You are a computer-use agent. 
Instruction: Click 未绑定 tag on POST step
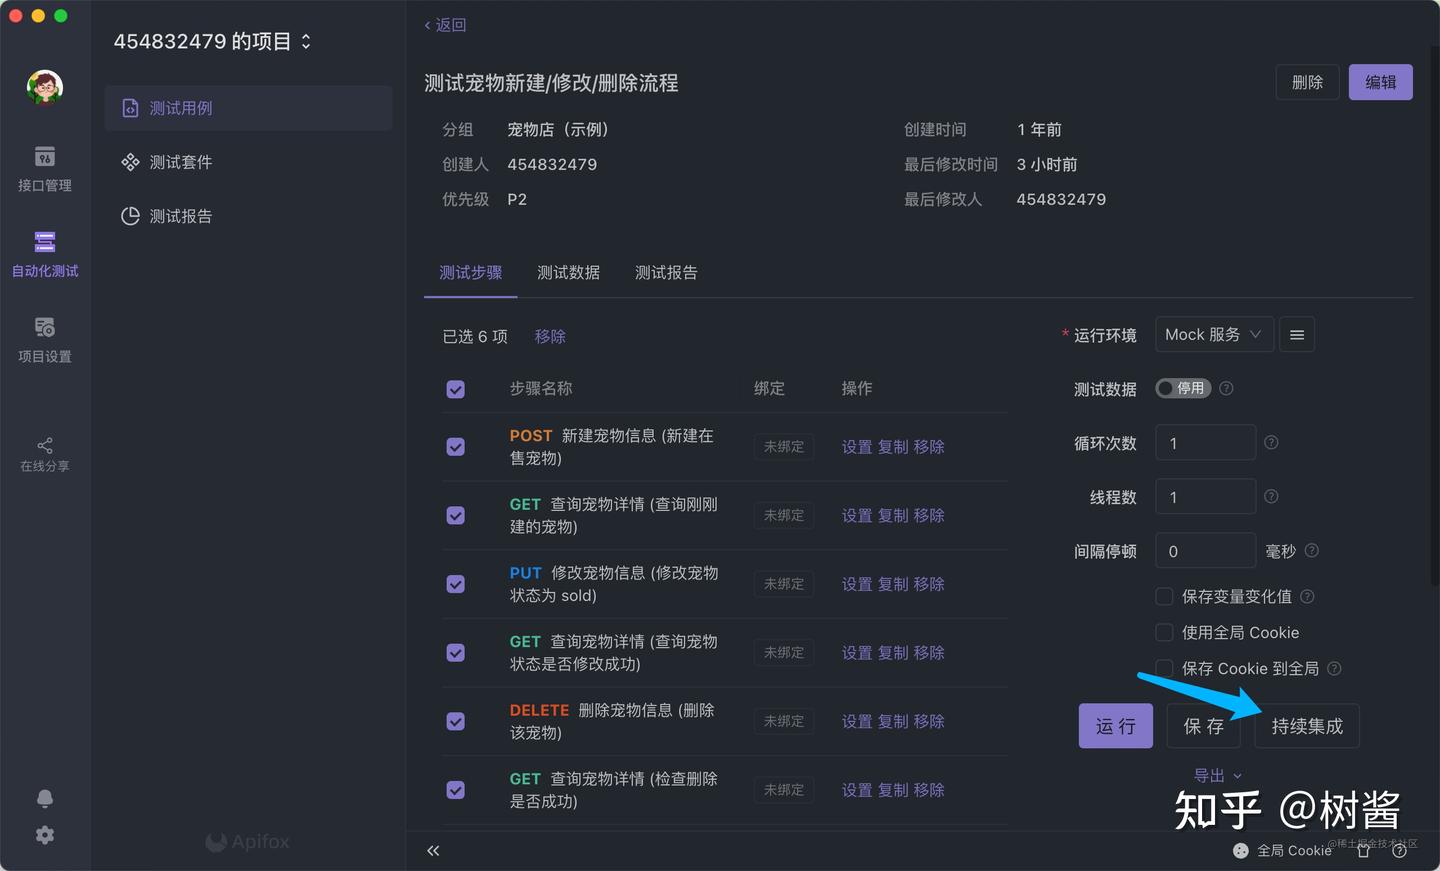[784, 447]
